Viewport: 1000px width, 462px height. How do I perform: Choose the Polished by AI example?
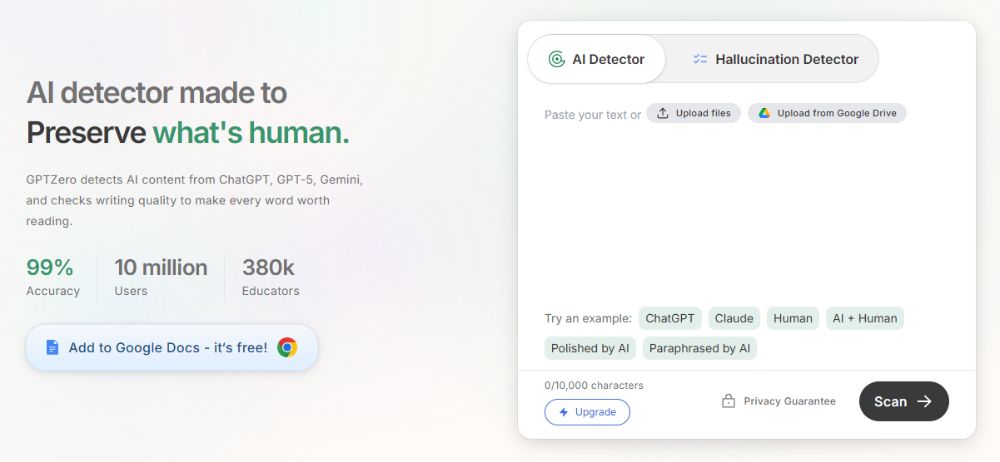pyautogui.click(x=590, y=348)
